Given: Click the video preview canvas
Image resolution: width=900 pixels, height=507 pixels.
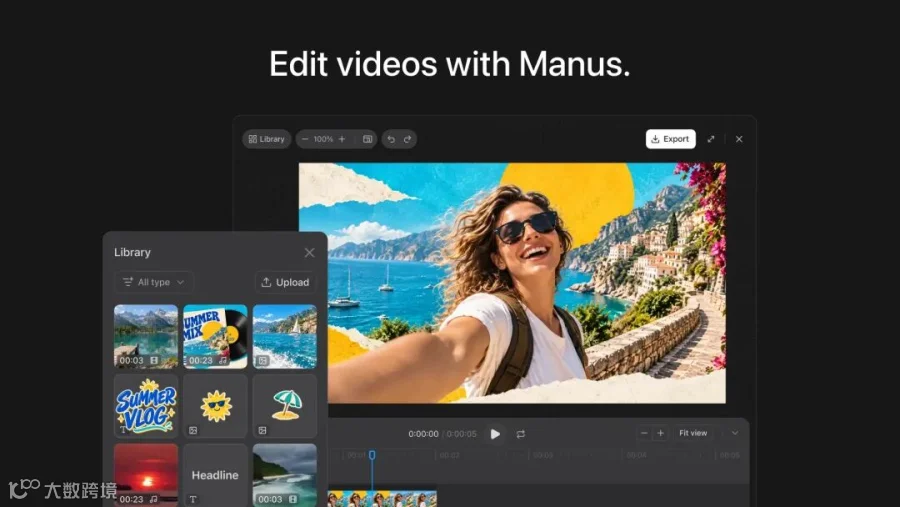Looking at the screenshot, I should click(x=512, y=283).
